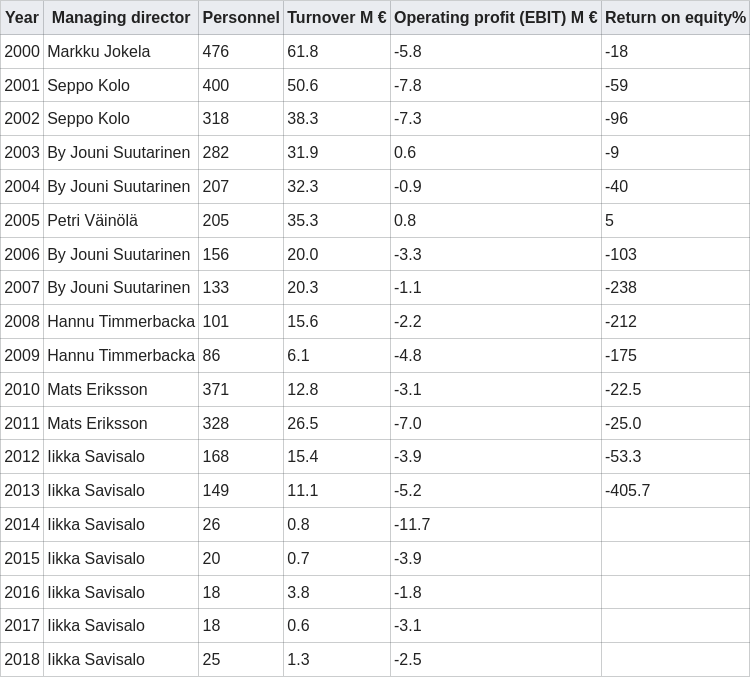Click the Year column header
Image resolution: width=750 pixels, height=677 pixels.
point(22,18)
